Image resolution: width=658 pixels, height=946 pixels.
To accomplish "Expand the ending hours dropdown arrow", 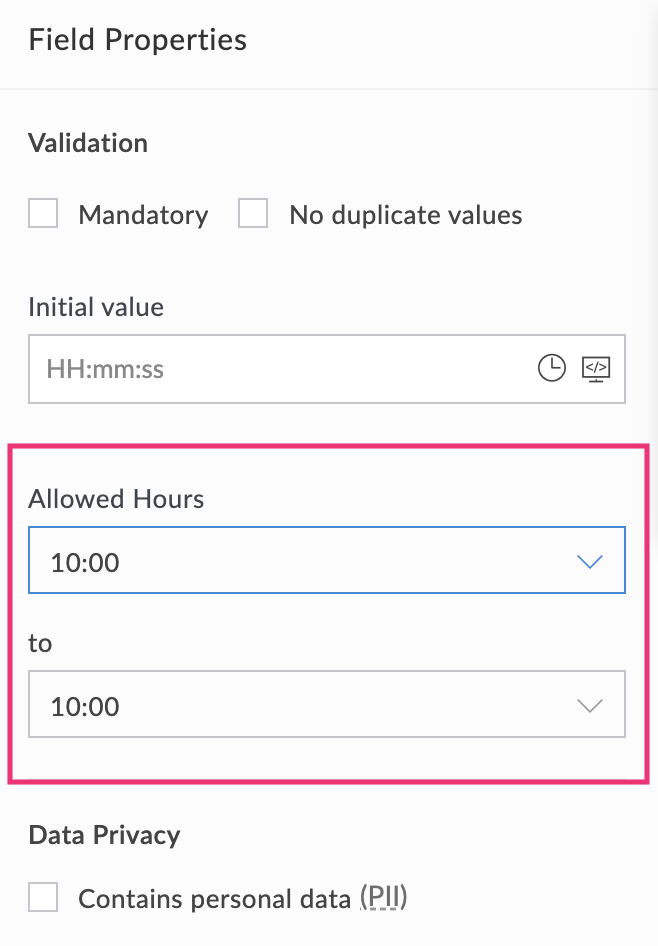I will [589, 704].
